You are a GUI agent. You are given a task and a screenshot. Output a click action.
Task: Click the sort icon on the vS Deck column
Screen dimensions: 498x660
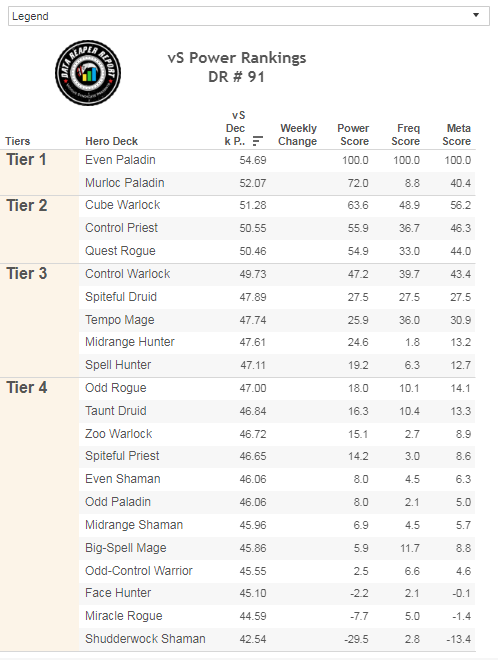pos(257,141)
